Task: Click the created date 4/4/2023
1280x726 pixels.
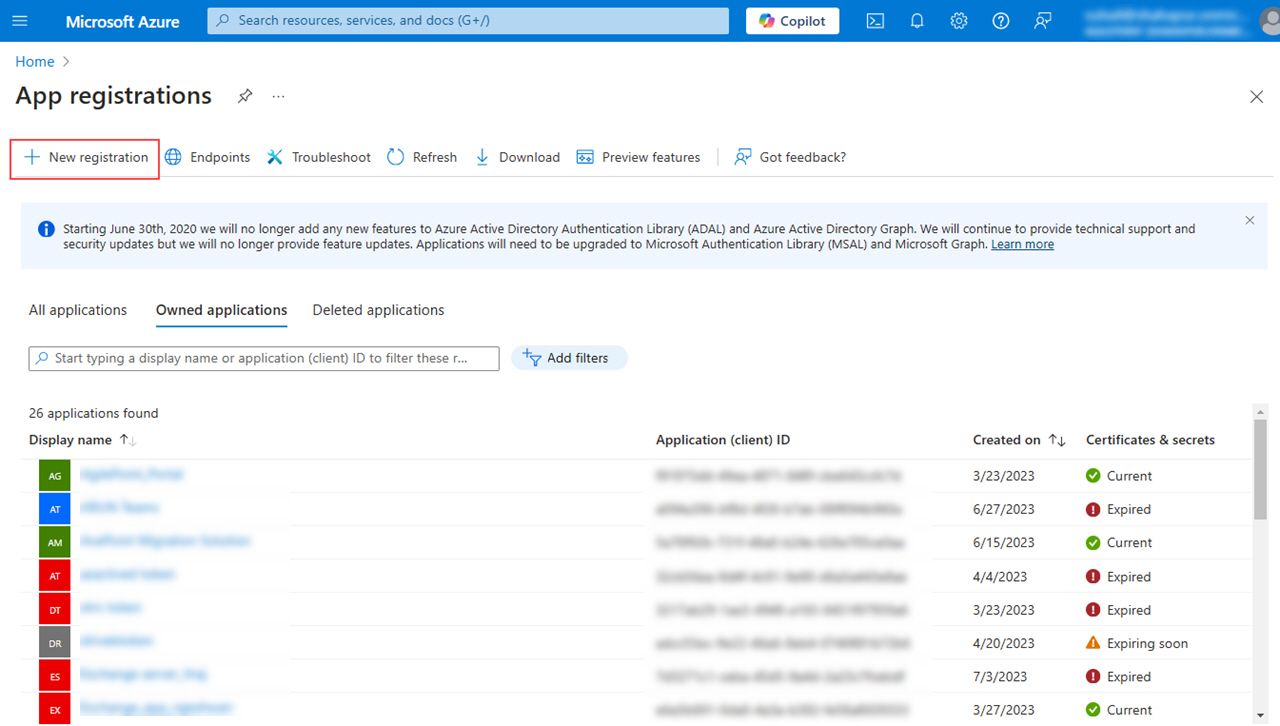Action: (x=1000, y=577)
